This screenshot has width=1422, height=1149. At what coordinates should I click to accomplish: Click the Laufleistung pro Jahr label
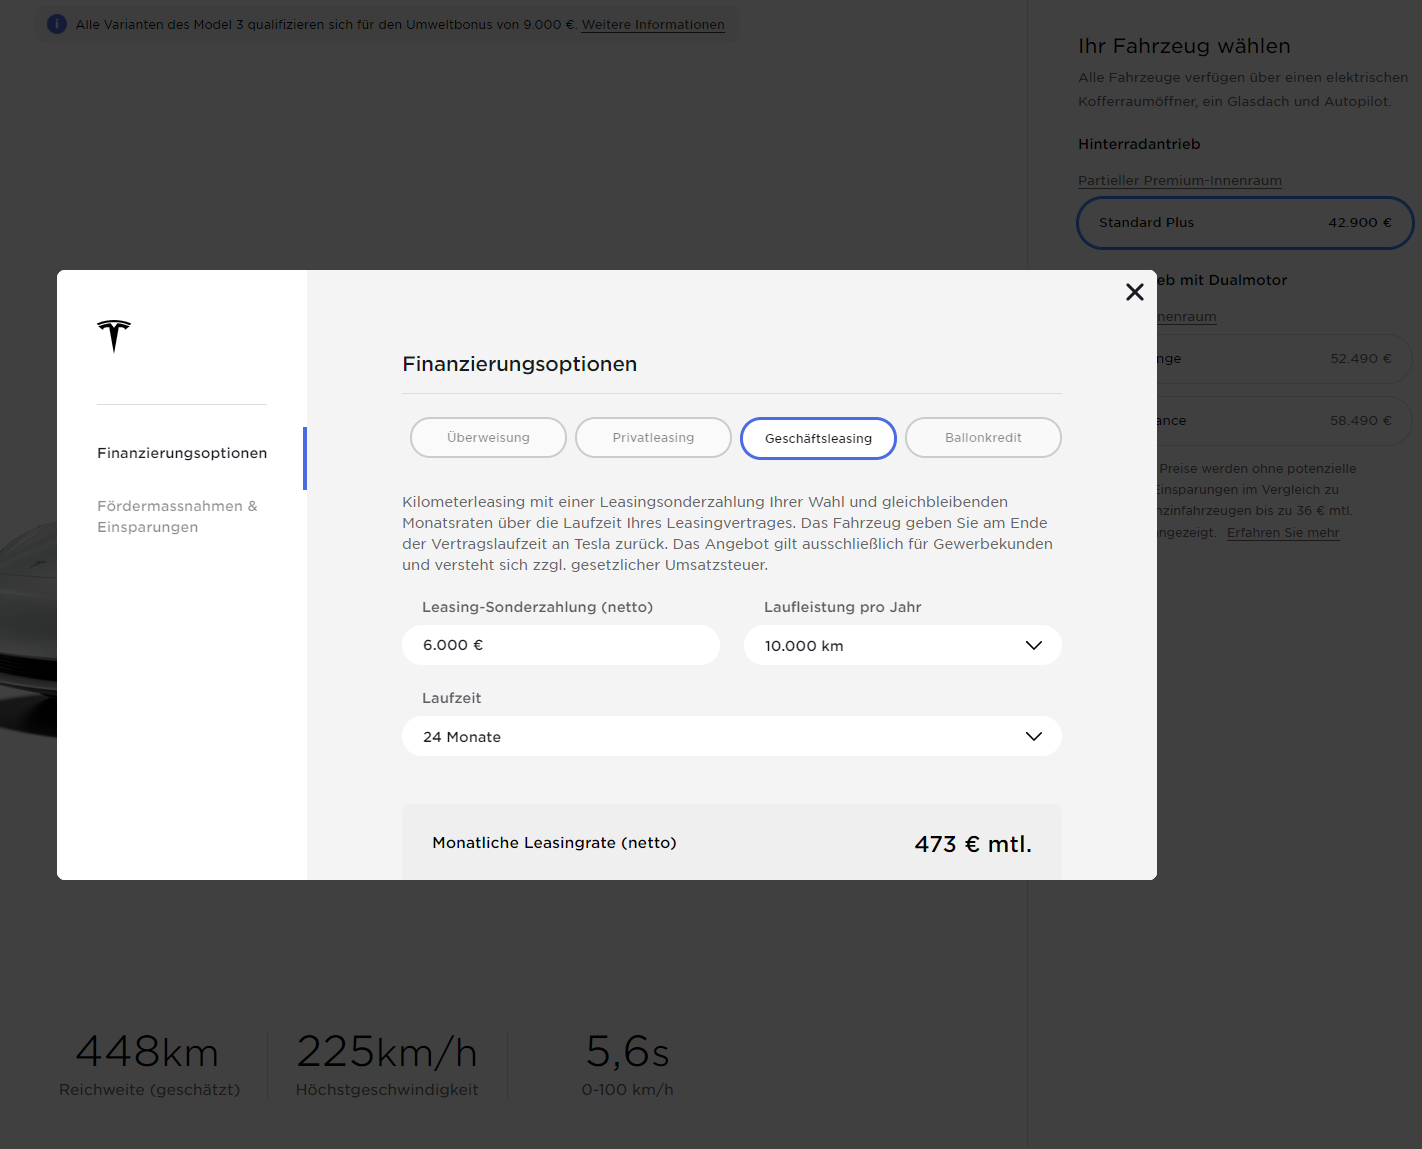842,607
